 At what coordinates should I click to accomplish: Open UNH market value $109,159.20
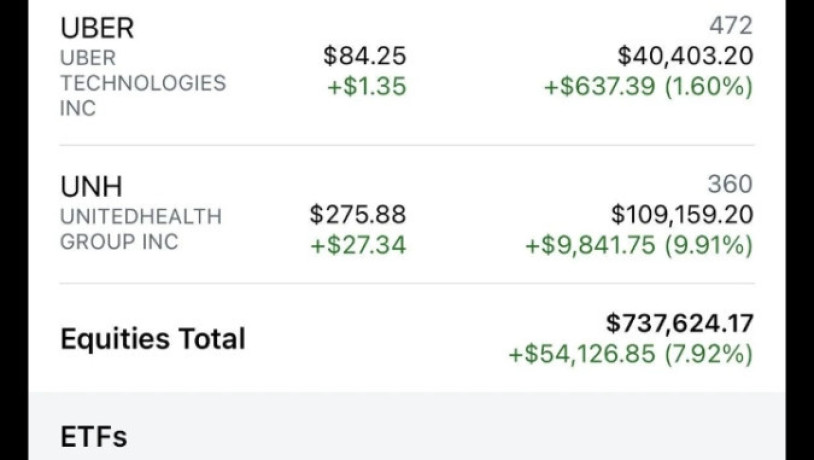click(x=682, y=215)
